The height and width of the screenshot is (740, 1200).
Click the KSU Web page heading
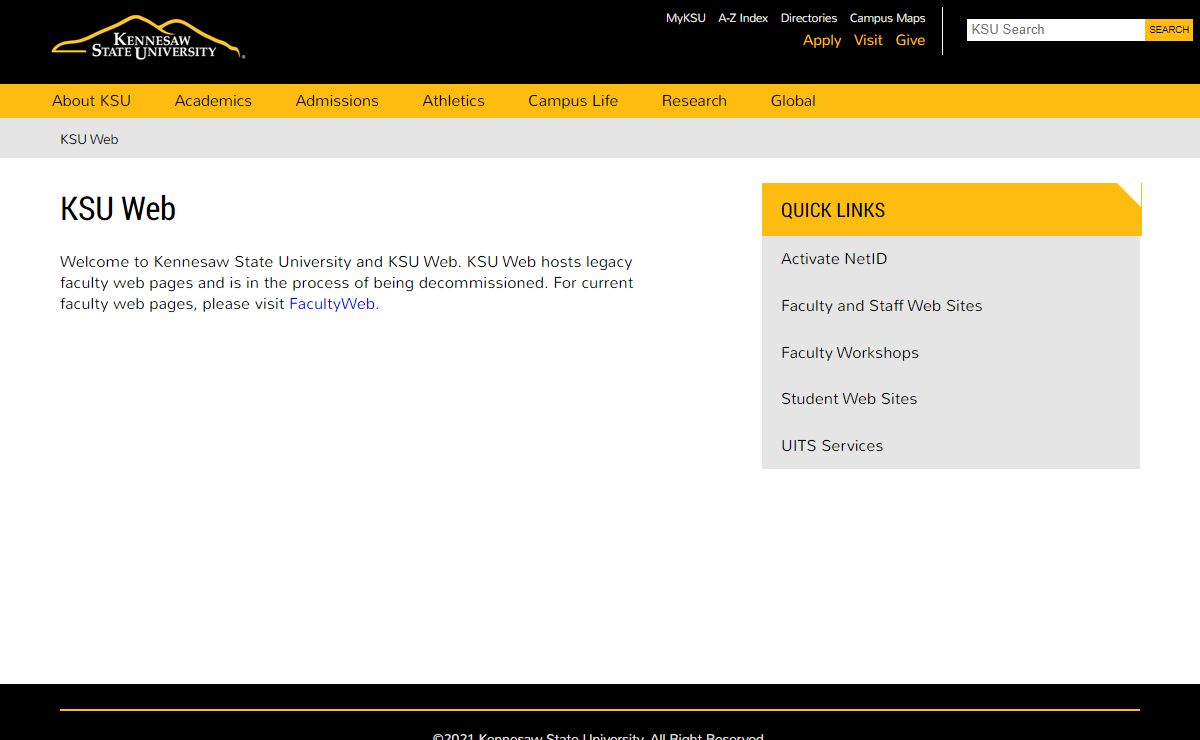pos(118,209)
